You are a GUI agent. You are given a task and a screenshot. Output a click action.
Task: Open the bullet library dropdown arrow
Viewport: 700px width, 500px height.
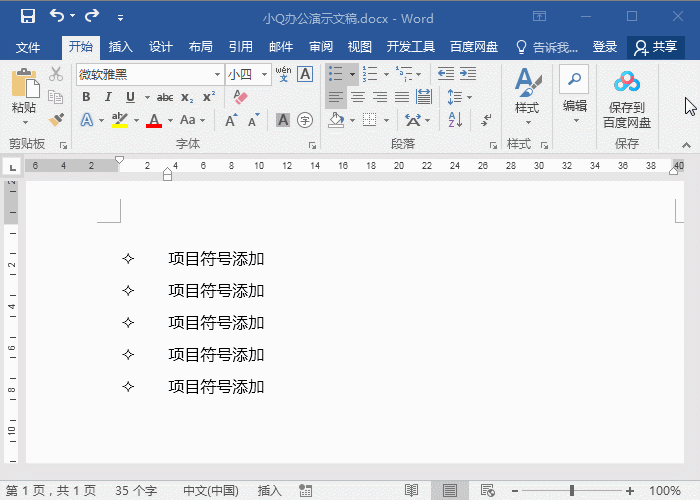pos(352,74)
